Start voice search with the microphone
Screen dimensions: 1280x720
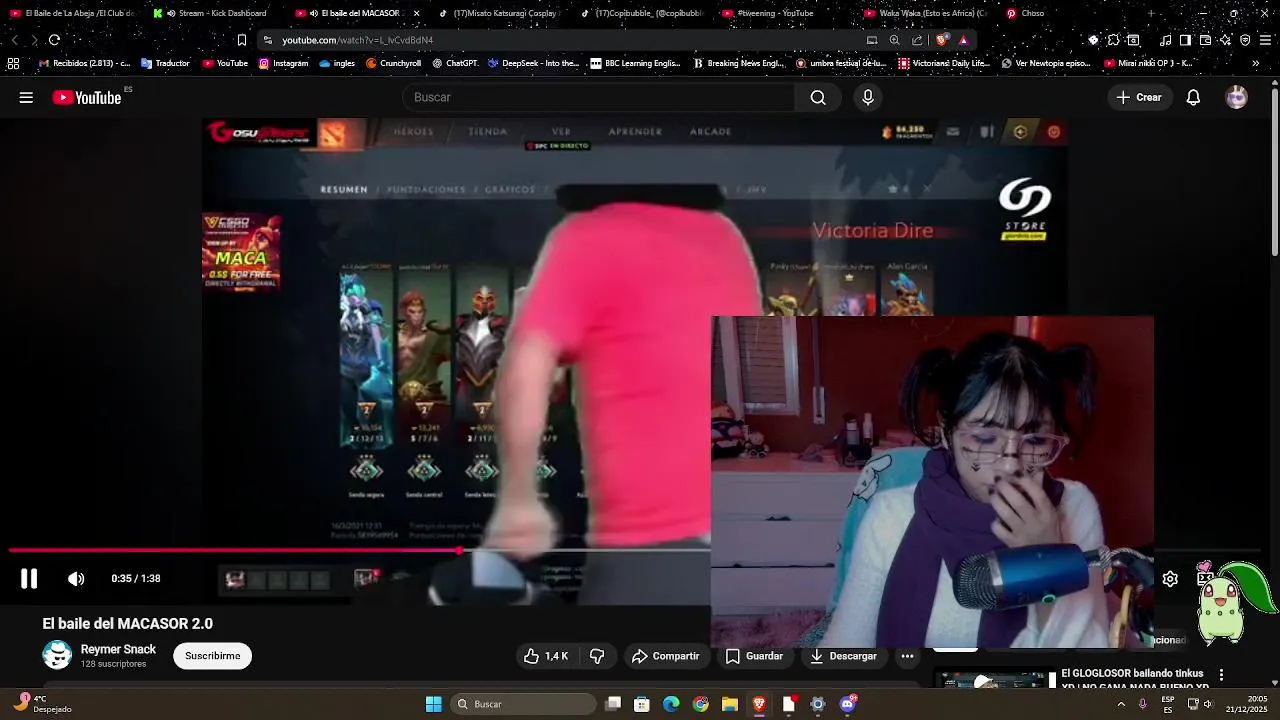point(868,97)
